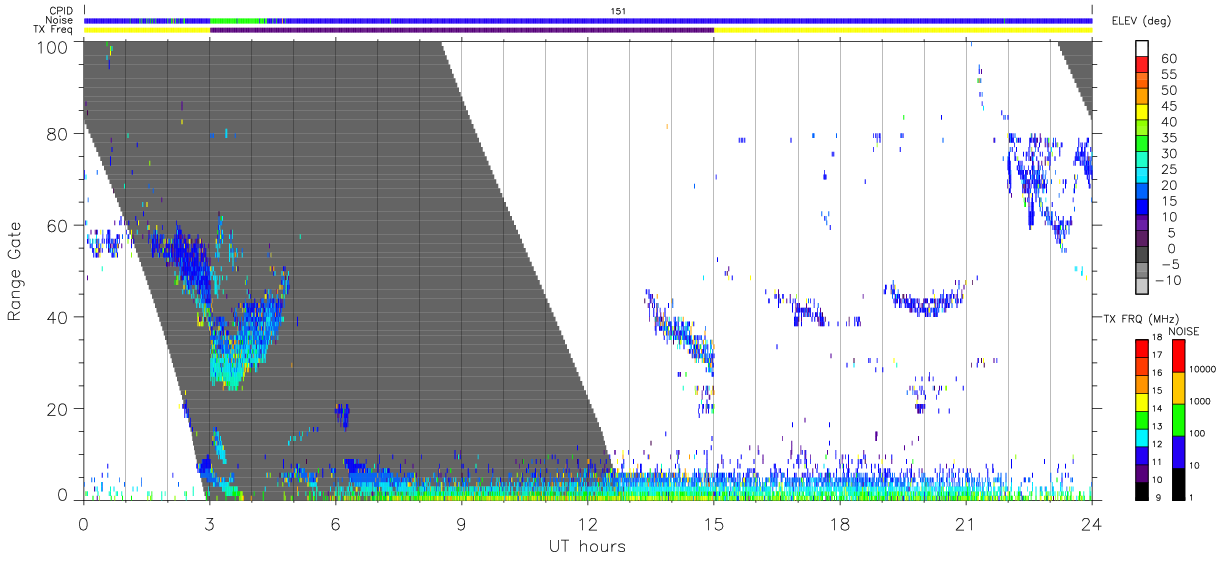
Task: Click the yellow 40–45 elevation colorbar segment
Action: click(x=1143, y=114)
